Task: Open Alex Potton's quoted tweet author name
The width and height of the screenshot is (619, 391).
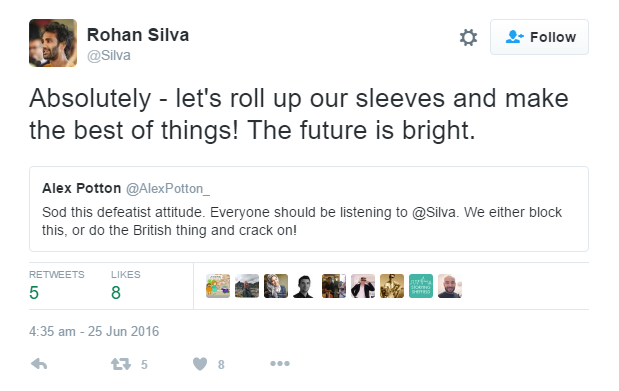Action: (x=81, y=188)
